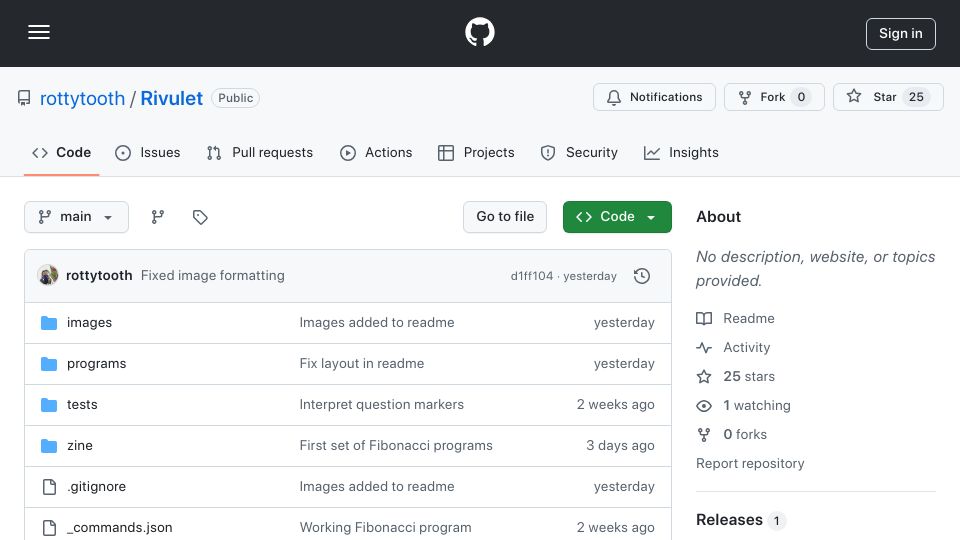
Task: Click file icon next to _commands.json
Action: tap(49, 528)
